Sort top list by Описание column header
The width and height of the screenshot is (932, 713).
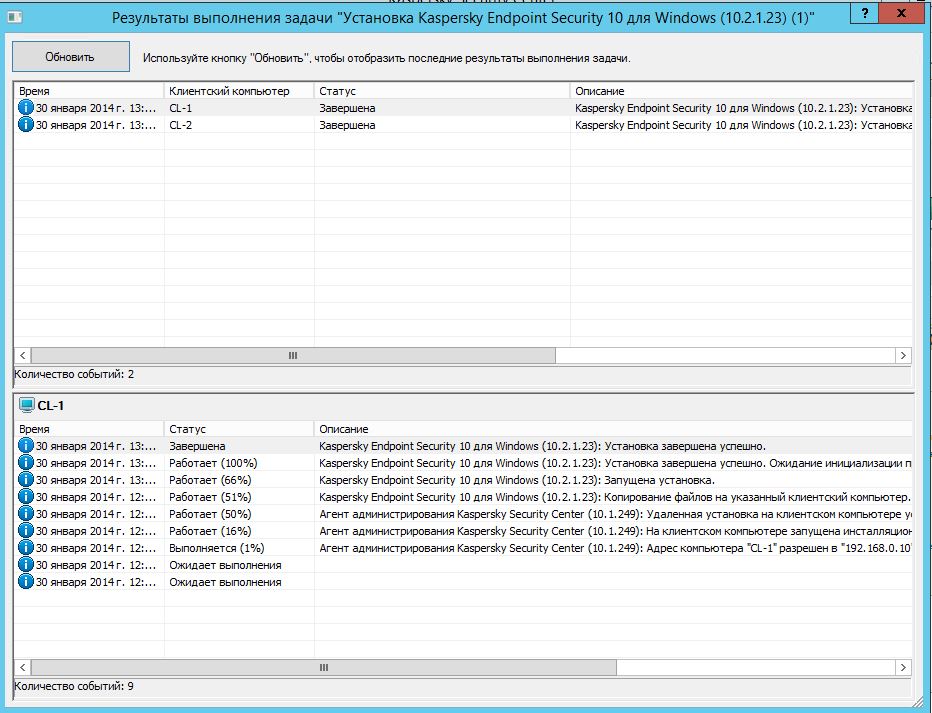point(742,91)
